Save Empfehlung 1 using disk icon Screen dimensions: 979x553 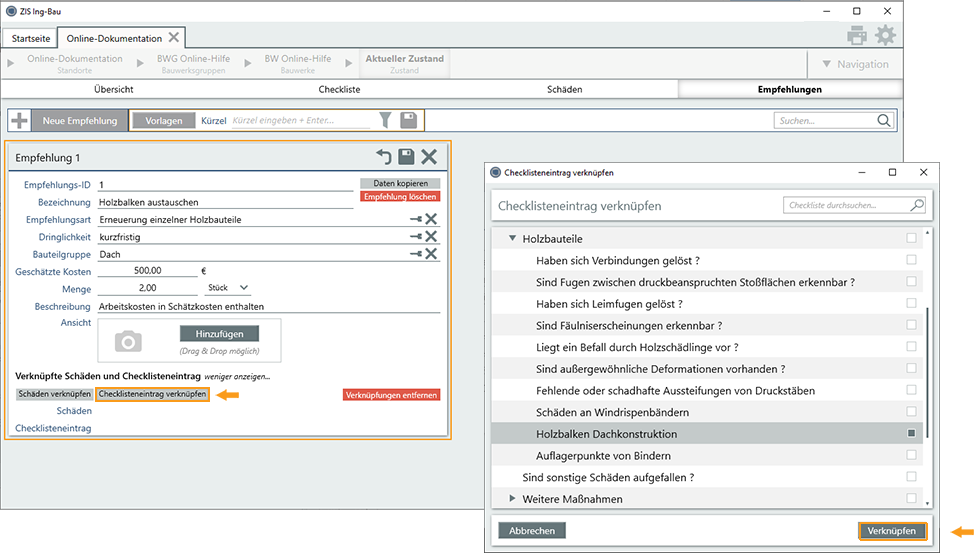pos(406,157)
